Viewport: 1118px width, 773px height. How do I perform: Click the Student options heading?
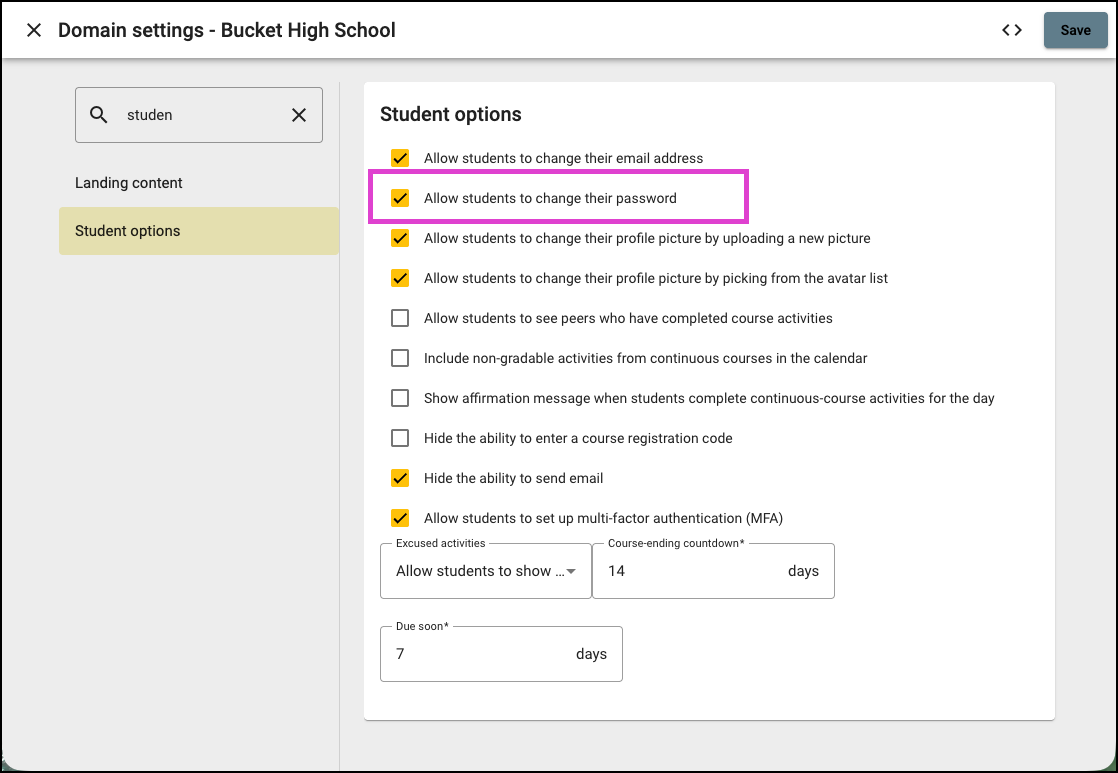tap(451, 114)
